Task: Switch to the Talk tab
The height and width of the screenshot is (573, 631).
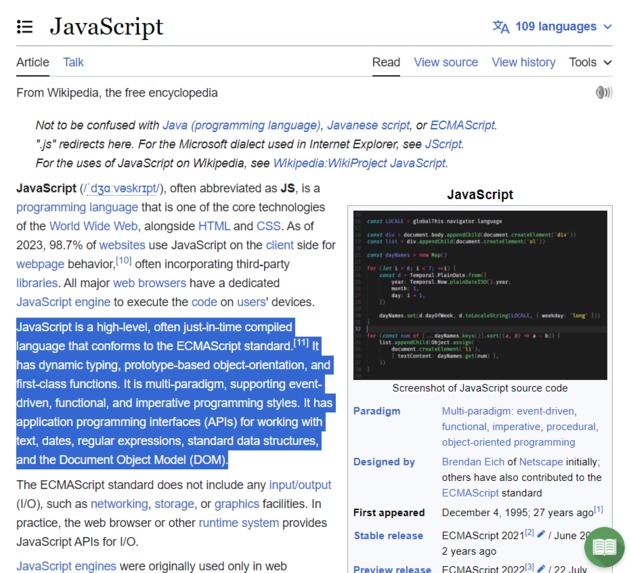Action: (x=73, y=62)
